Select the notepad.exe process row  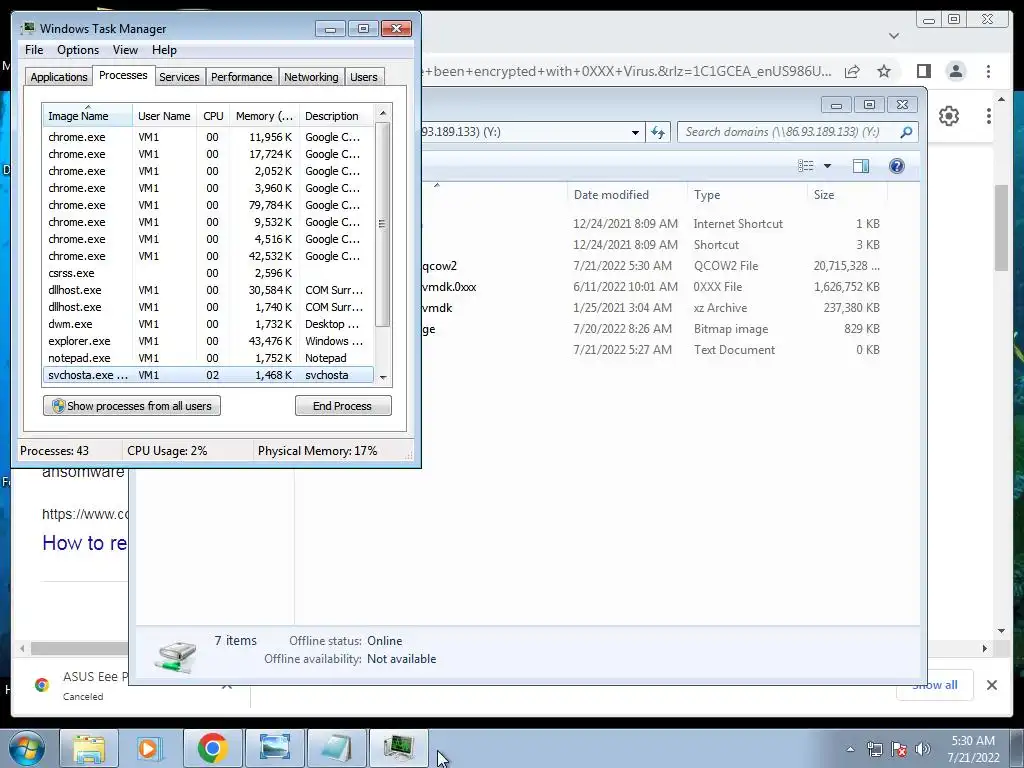208,358
